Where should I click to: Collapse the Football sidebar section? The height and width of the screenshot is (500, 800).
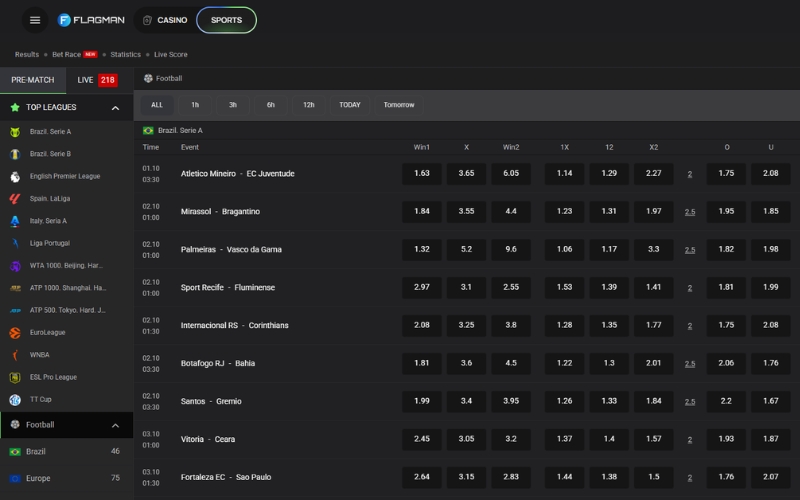pos(115,425)
